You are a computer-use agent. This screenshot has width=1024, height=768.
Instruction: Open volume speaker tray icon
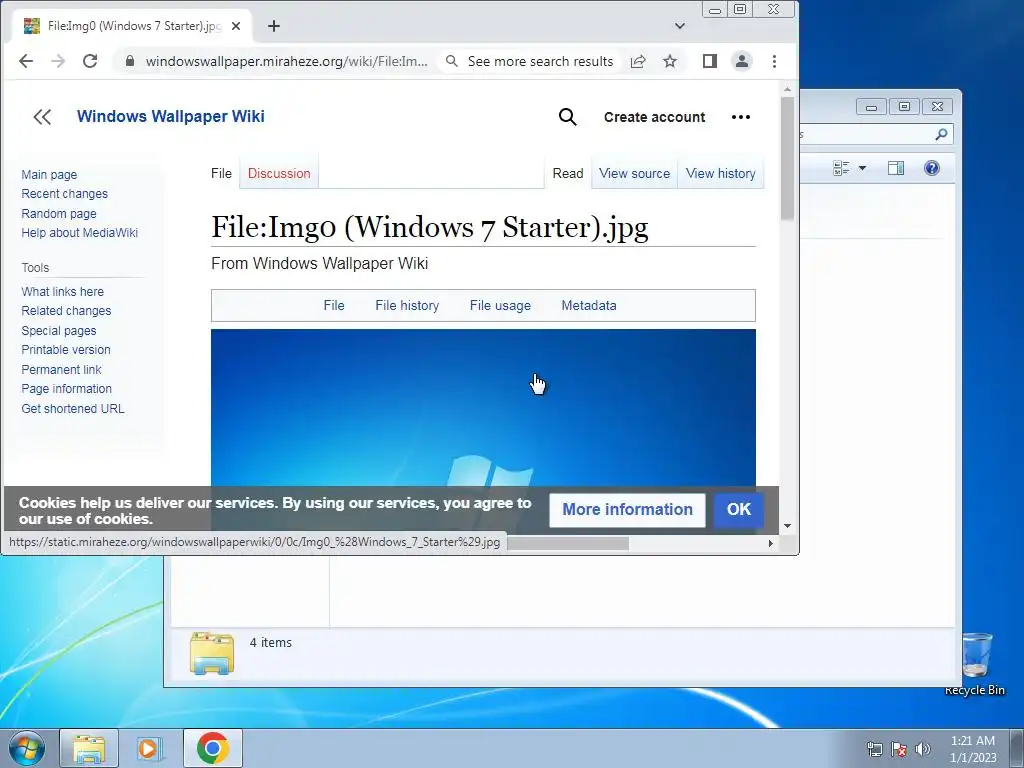[x=923, y=749]
